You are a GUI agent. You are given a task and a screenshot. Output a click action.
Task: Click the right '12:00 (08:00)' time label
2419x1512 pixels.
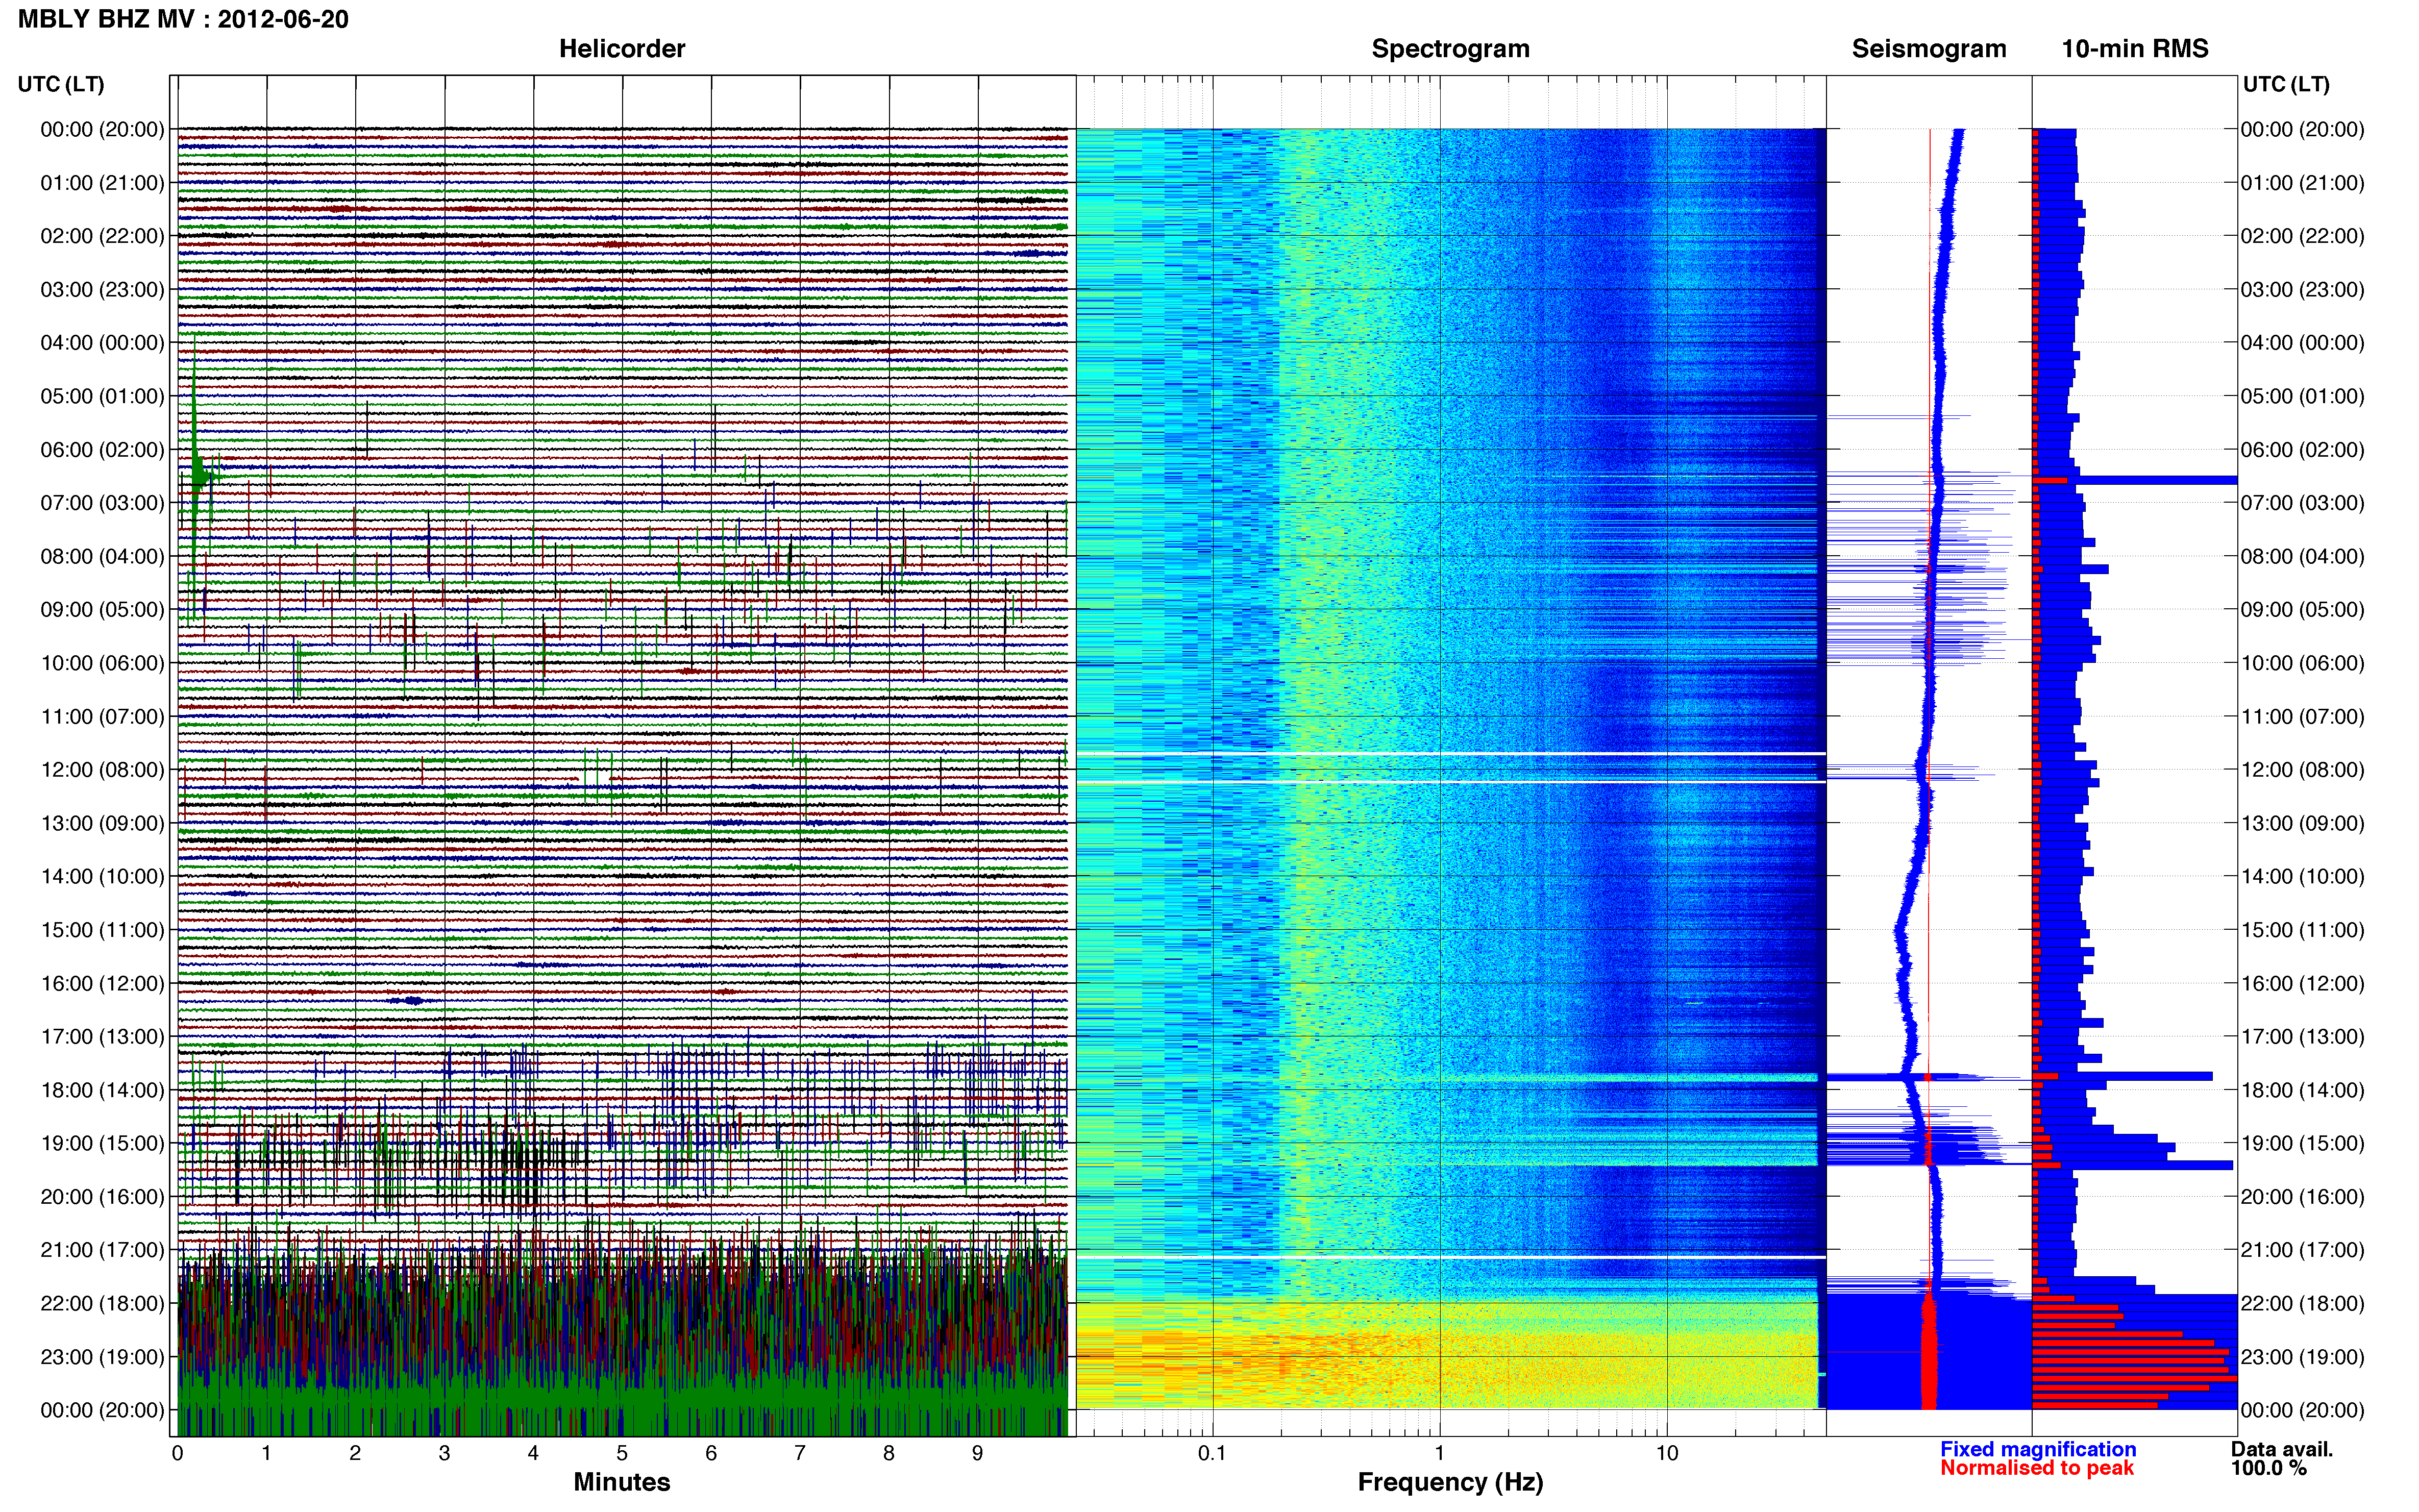(2302, 770)
